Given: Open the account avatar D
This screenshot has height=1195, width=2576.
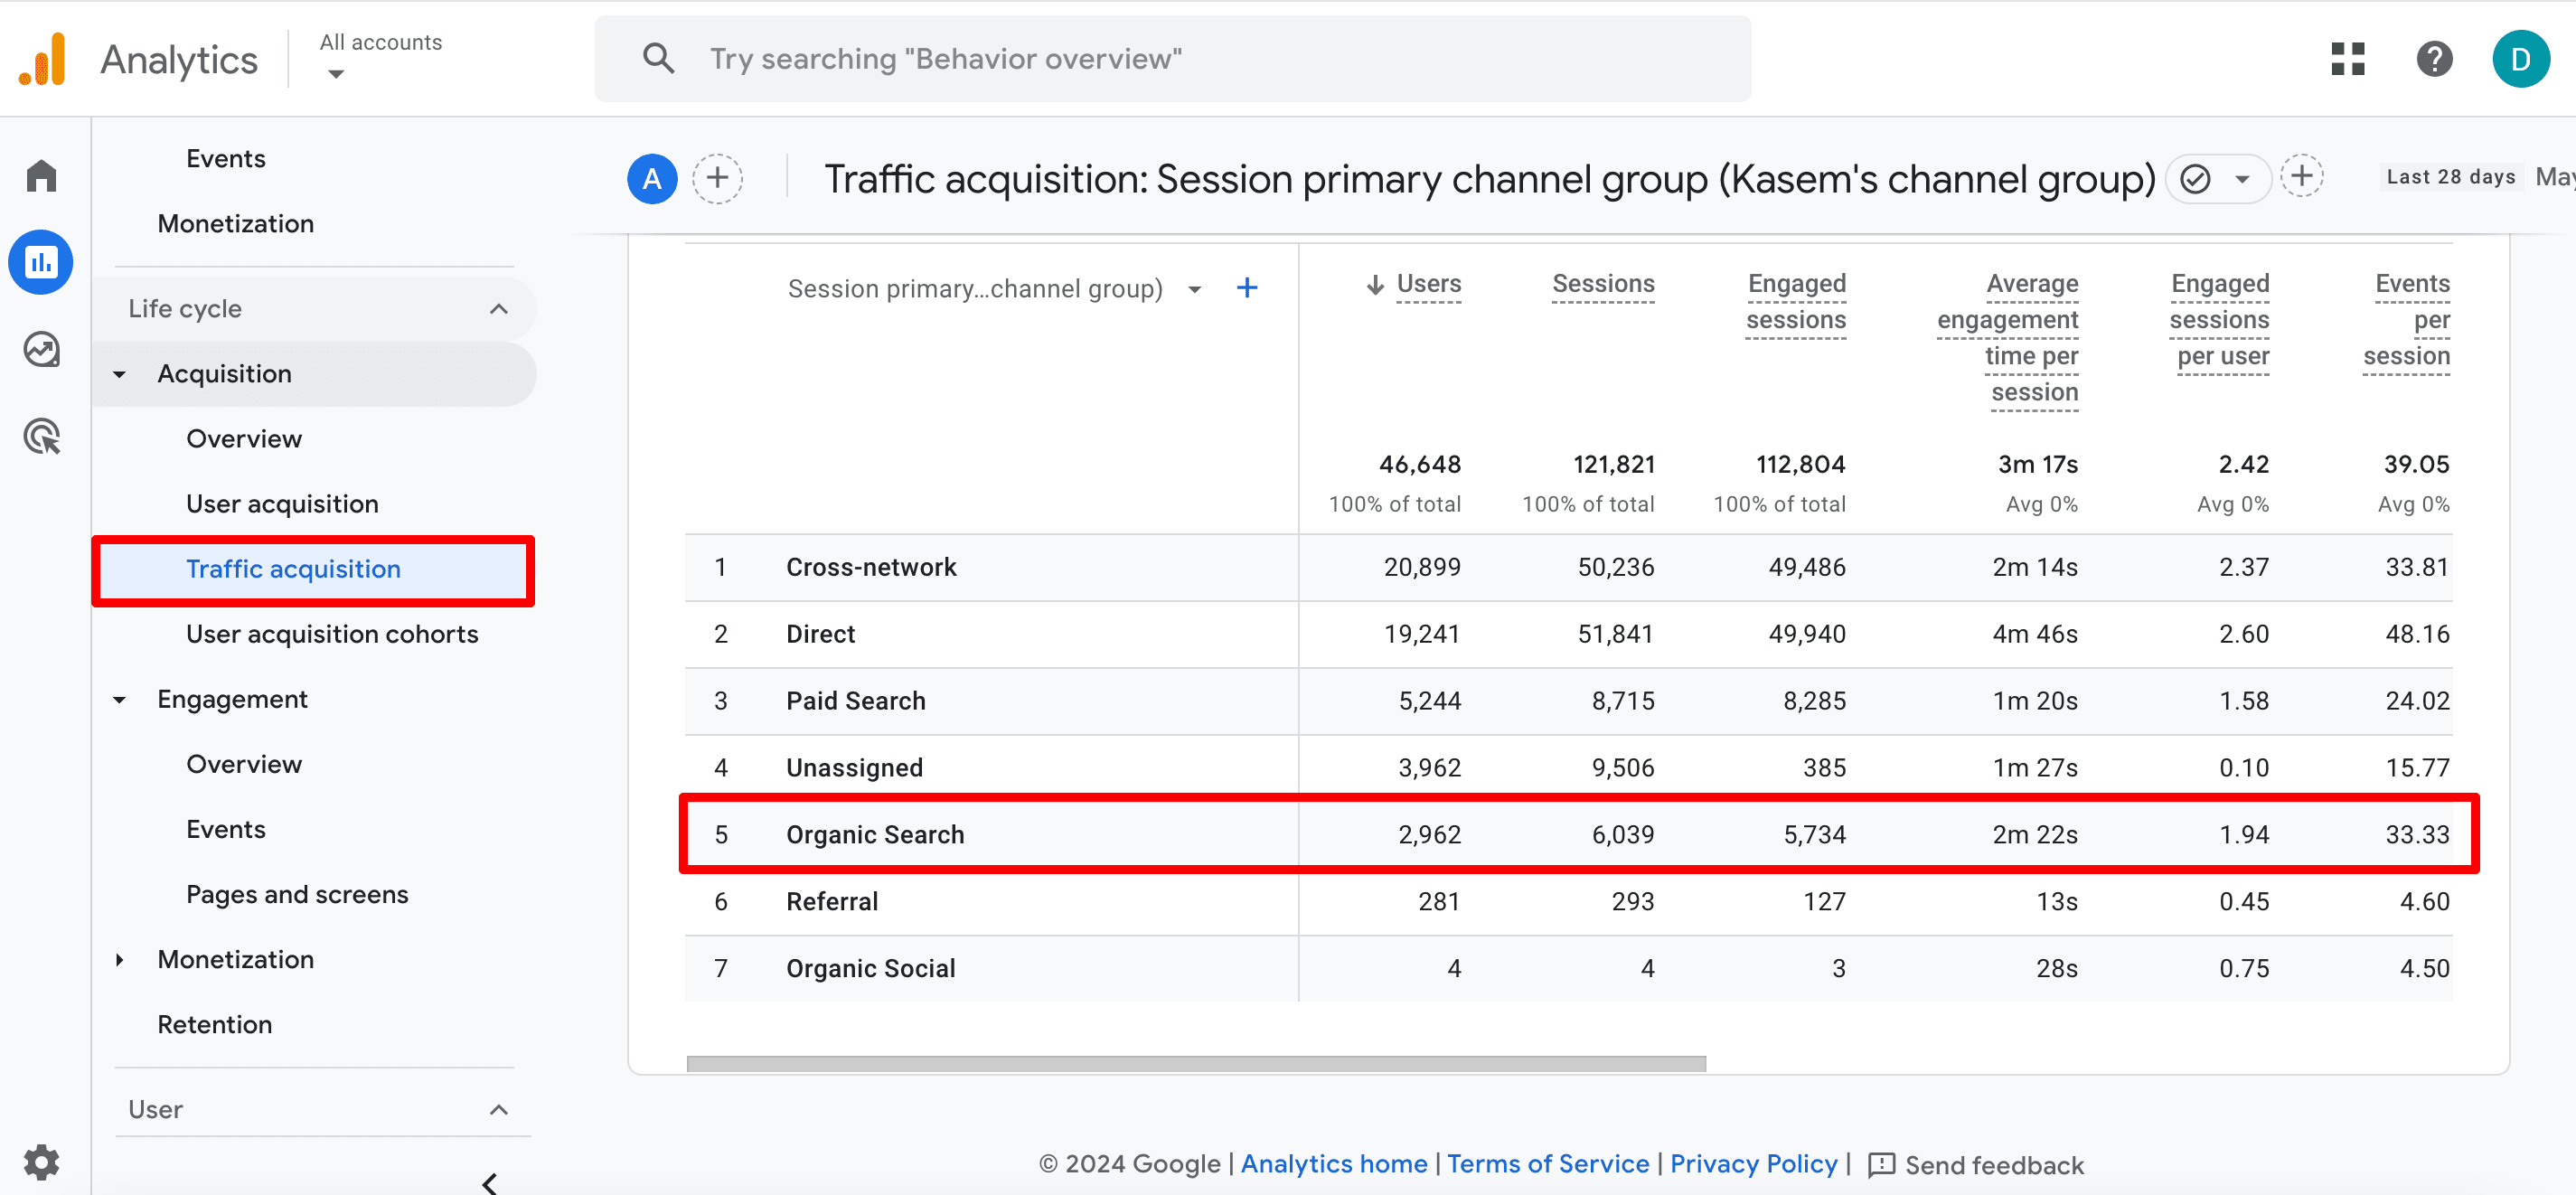Looking at the screenshot, I should (x=2520, y=59).
